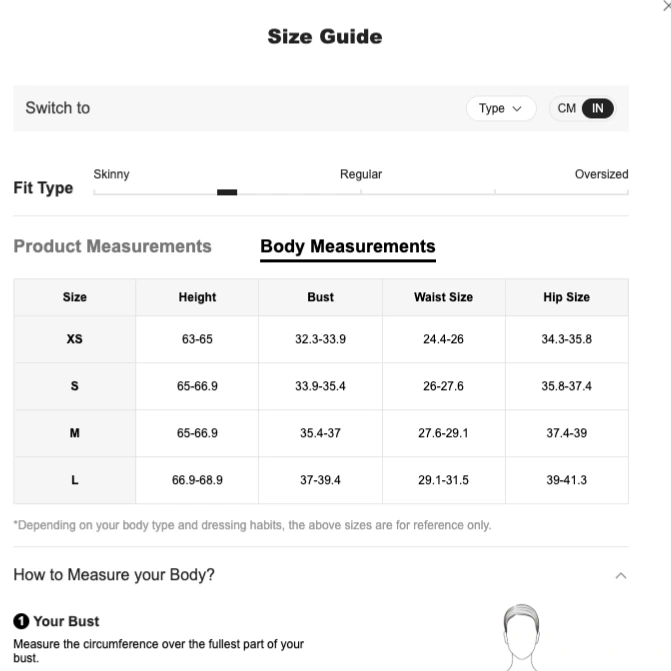This screenshot has width=671, height=671.
Task: Click How to Measure your Body heading
Action: (x=114, y=575)
